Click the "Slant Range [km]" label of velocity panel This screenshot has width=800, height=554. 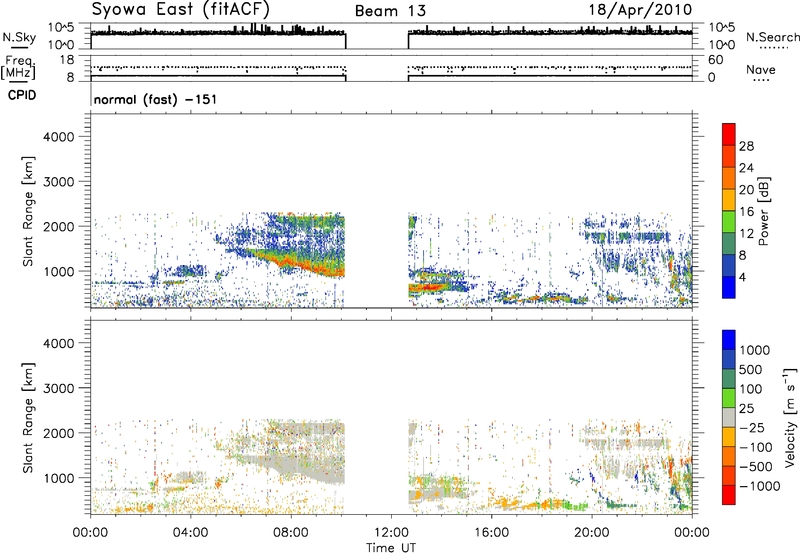[x=29, y=417]
